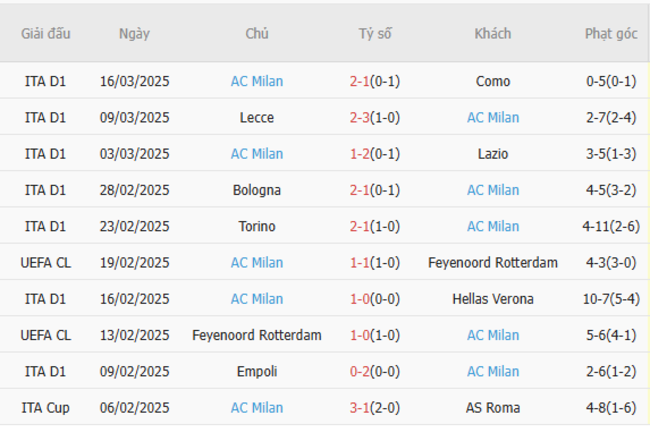Screen dimensions: 650x441
Task: Open the Hellas Verona team link
Action: 492,299
